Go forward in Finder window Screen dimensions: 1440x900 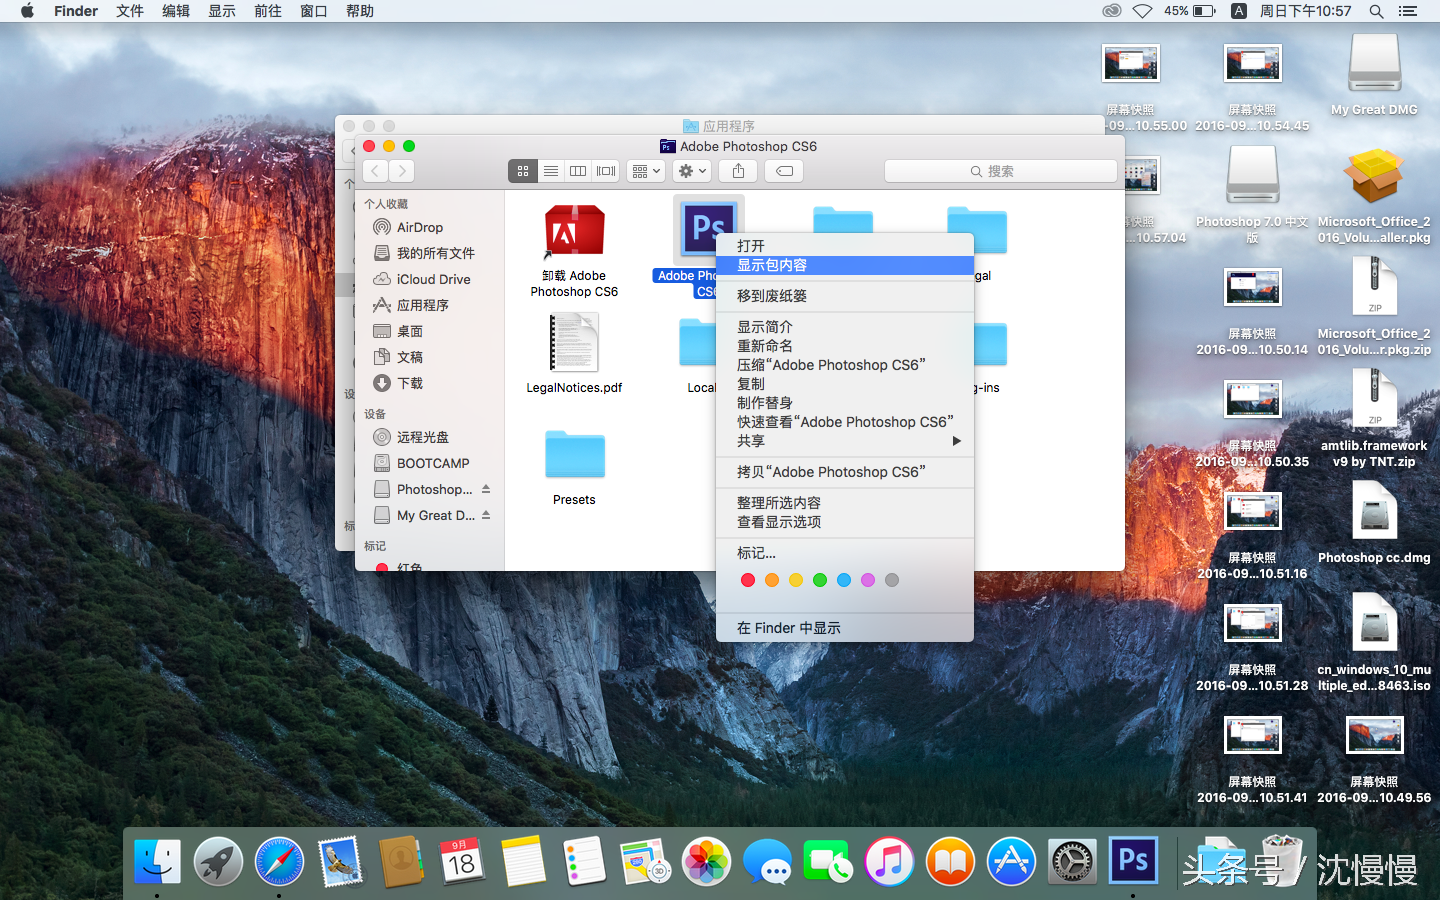(402, 171)
